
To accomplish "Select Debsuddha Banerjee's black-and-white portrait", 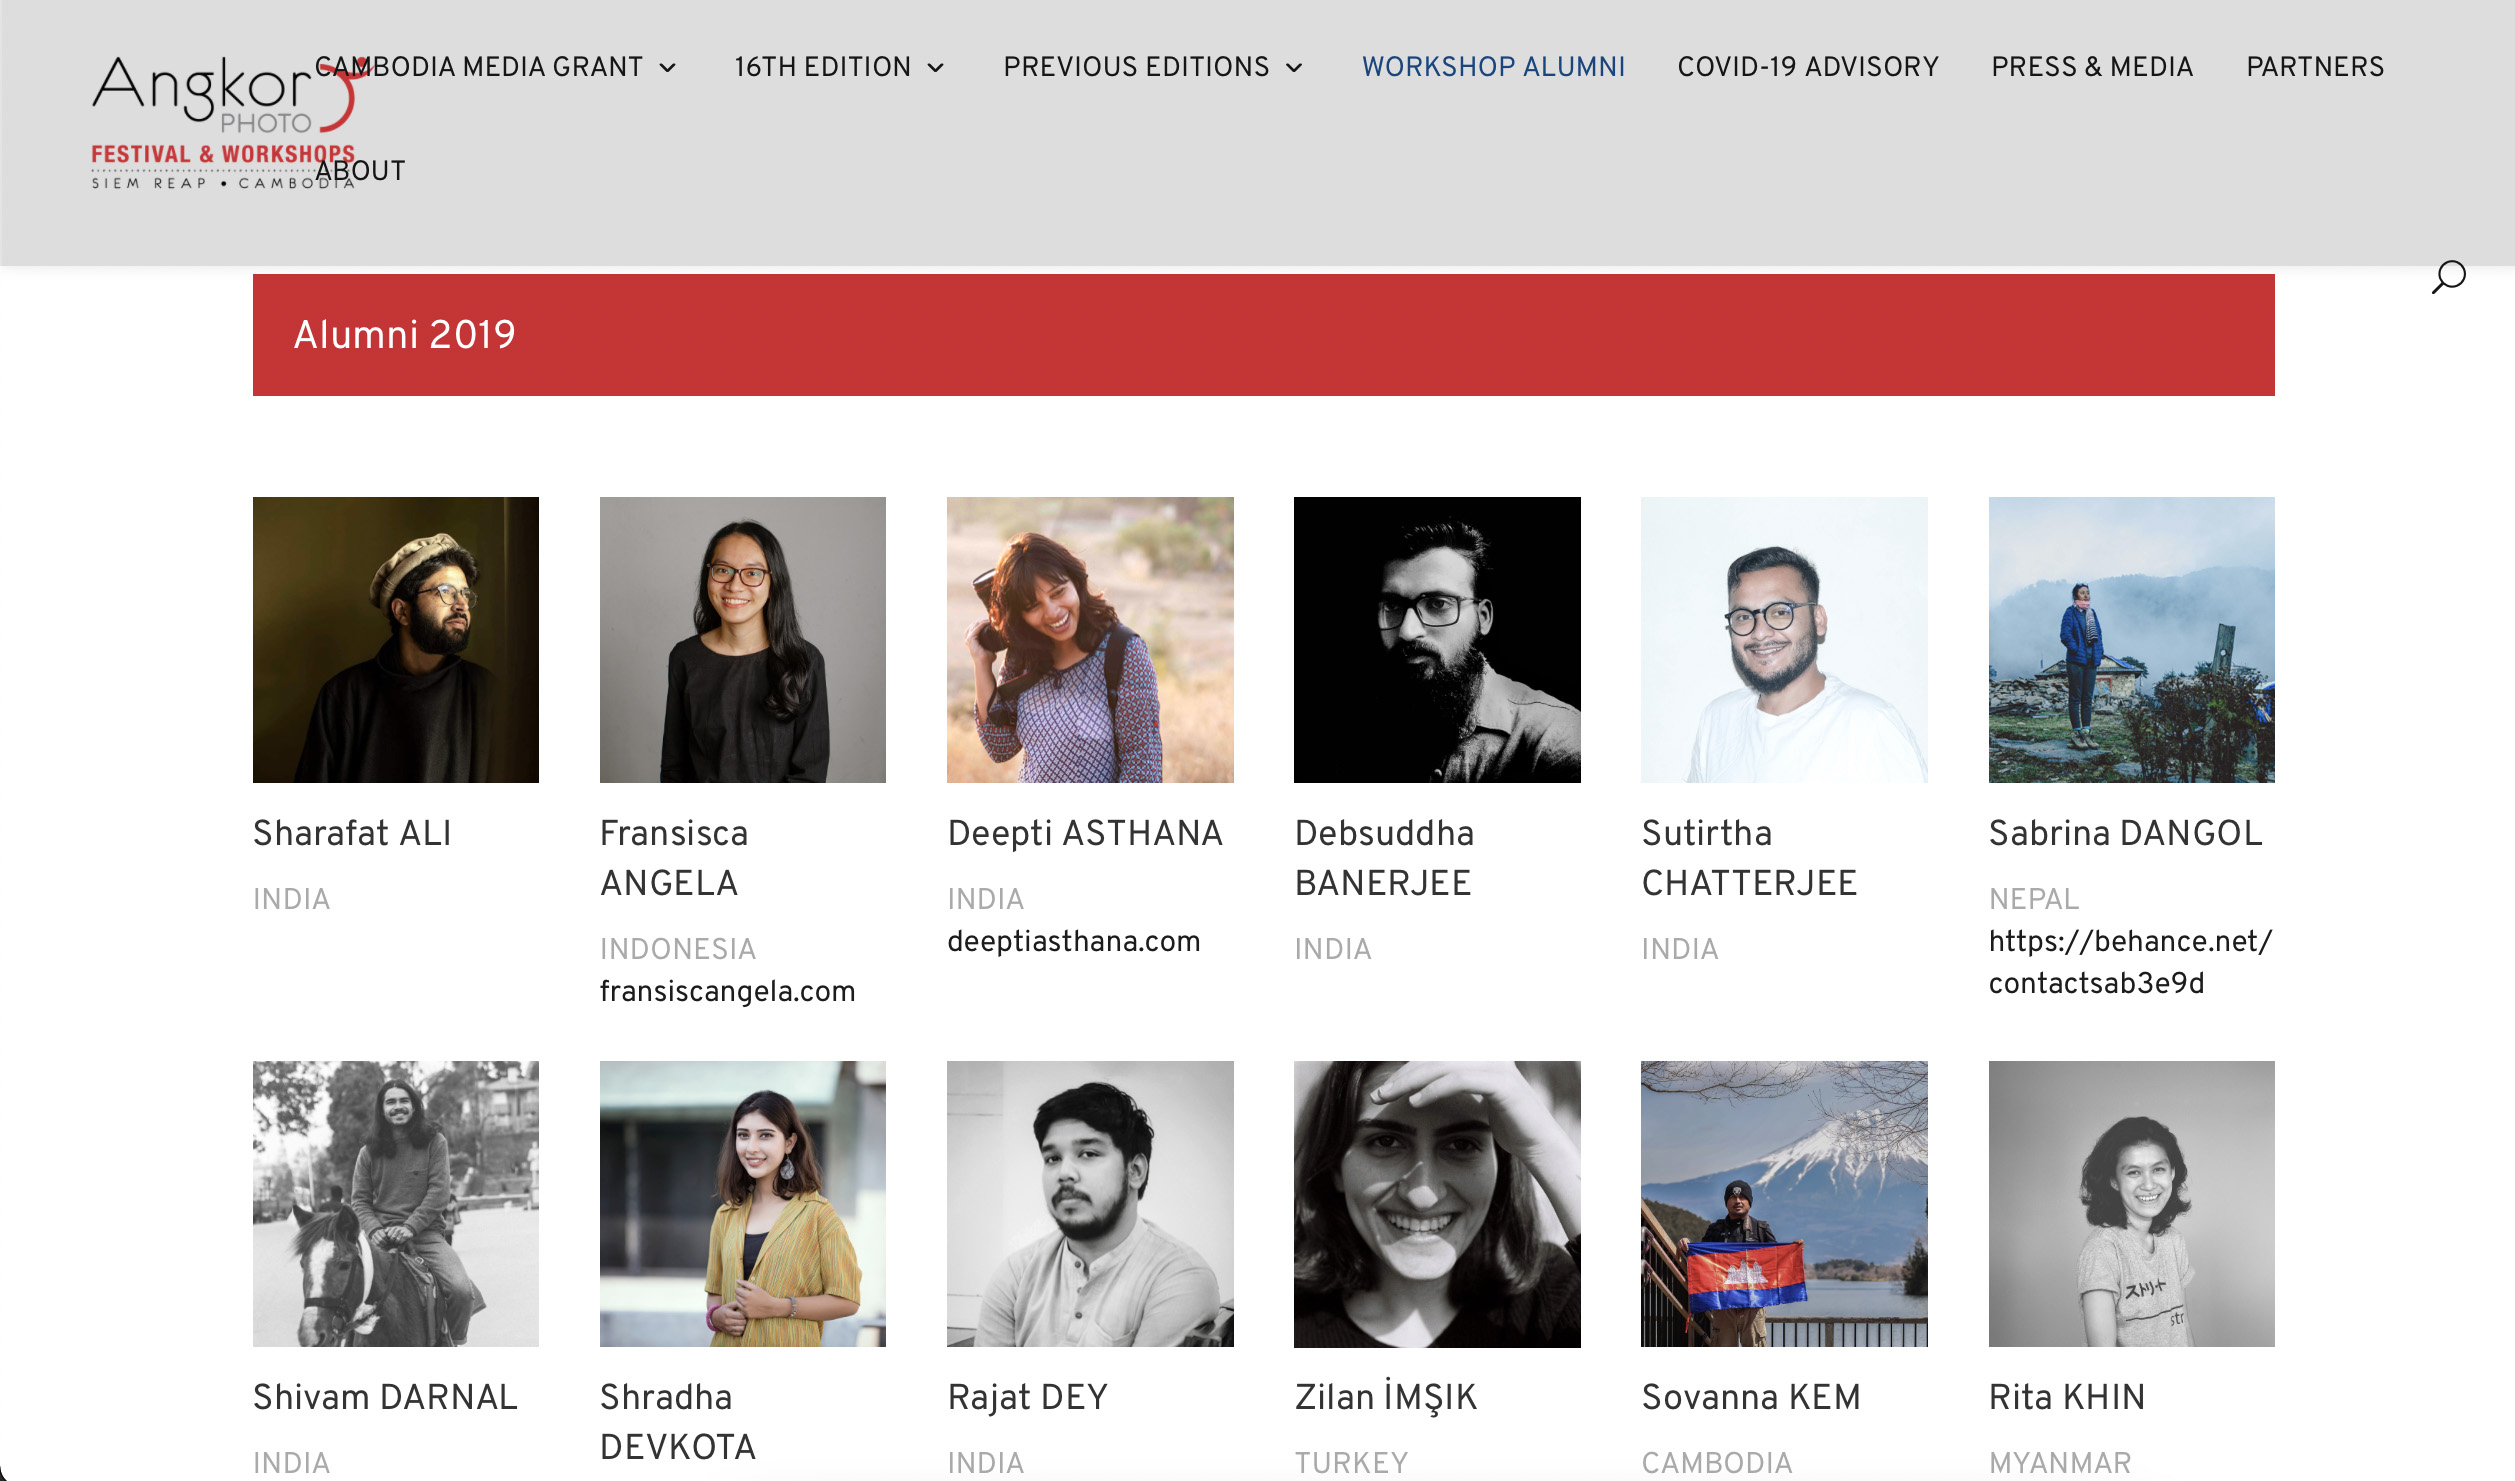I will point(1436,640).
